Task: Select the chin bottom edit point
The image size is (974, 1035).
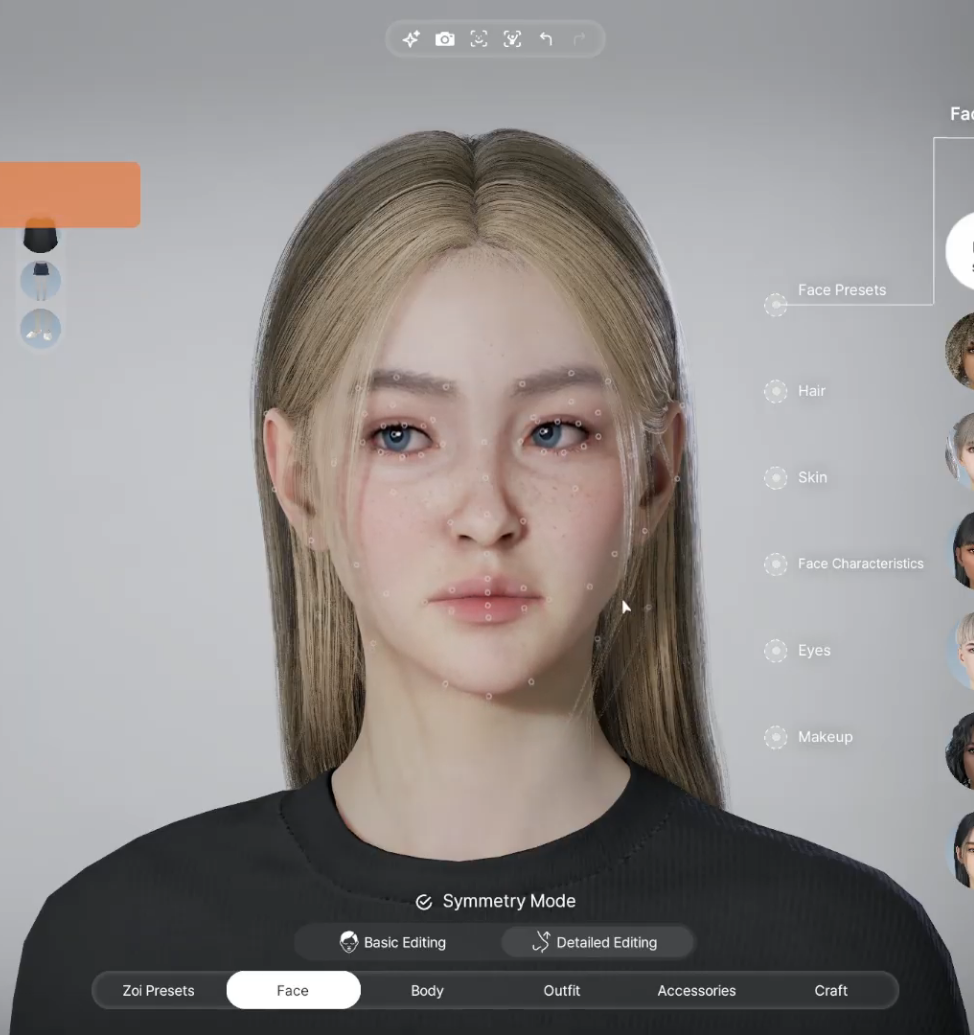Action: pyautogui.click(x=489, y=696)
